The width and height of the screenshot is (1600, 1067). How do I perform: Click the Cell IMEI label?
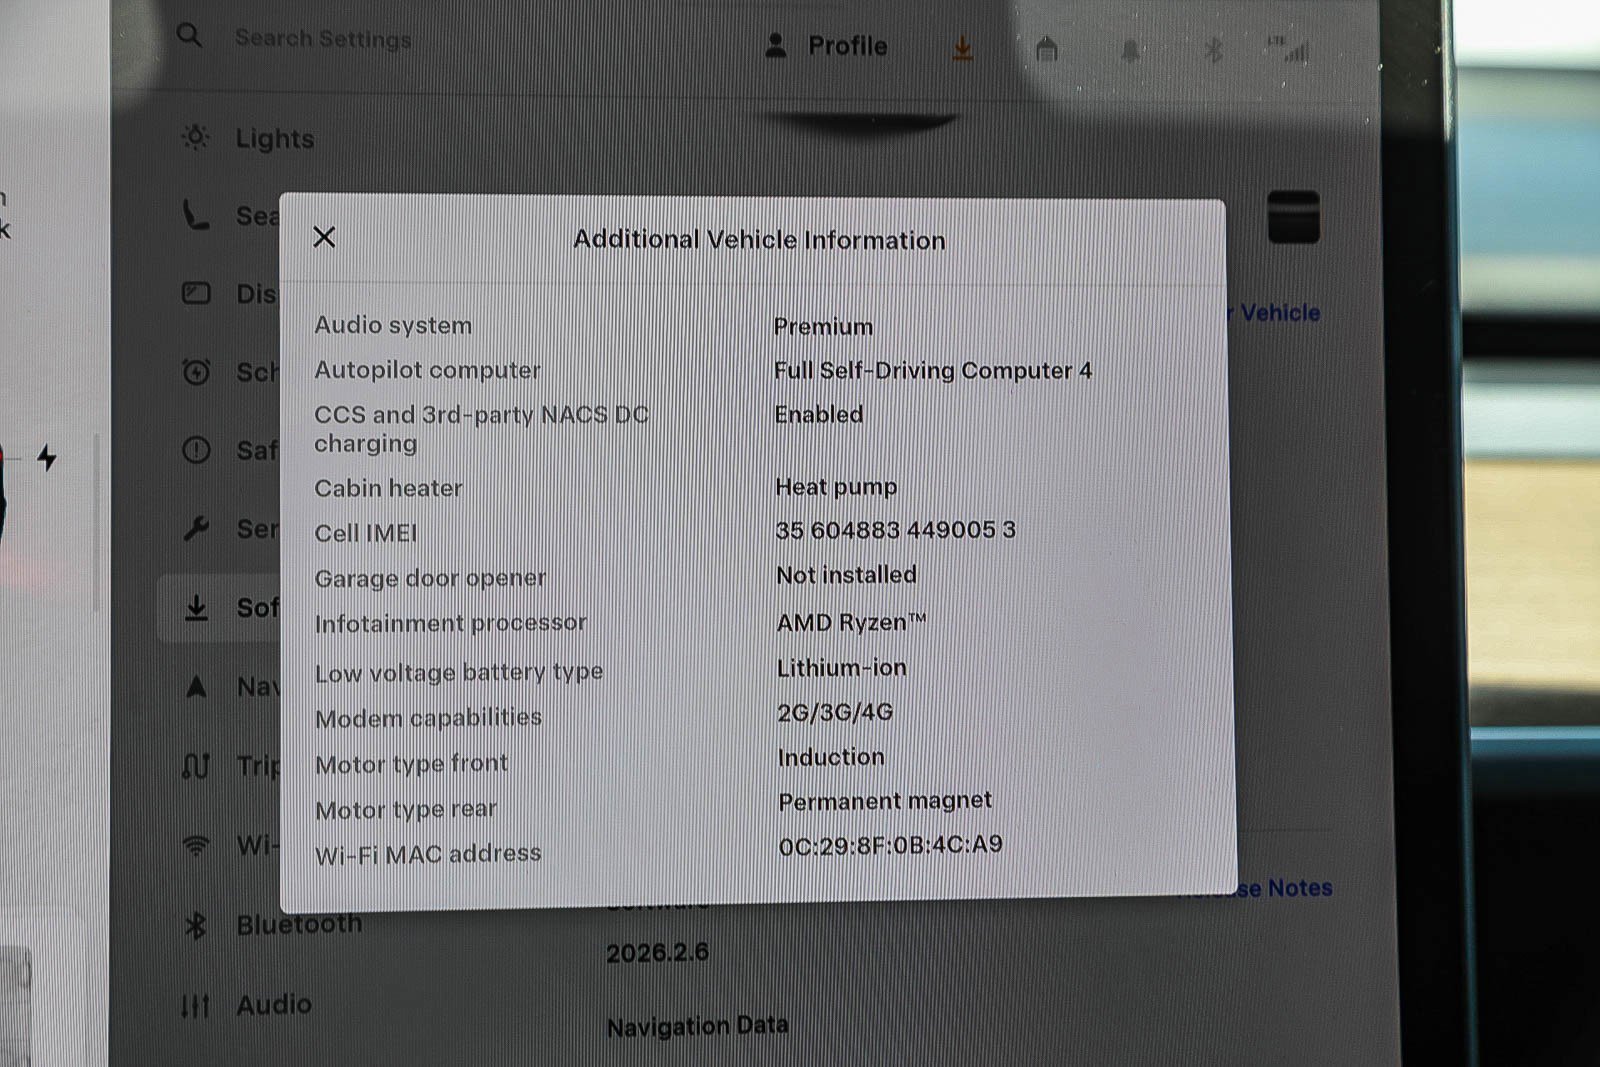pos(366,533)
